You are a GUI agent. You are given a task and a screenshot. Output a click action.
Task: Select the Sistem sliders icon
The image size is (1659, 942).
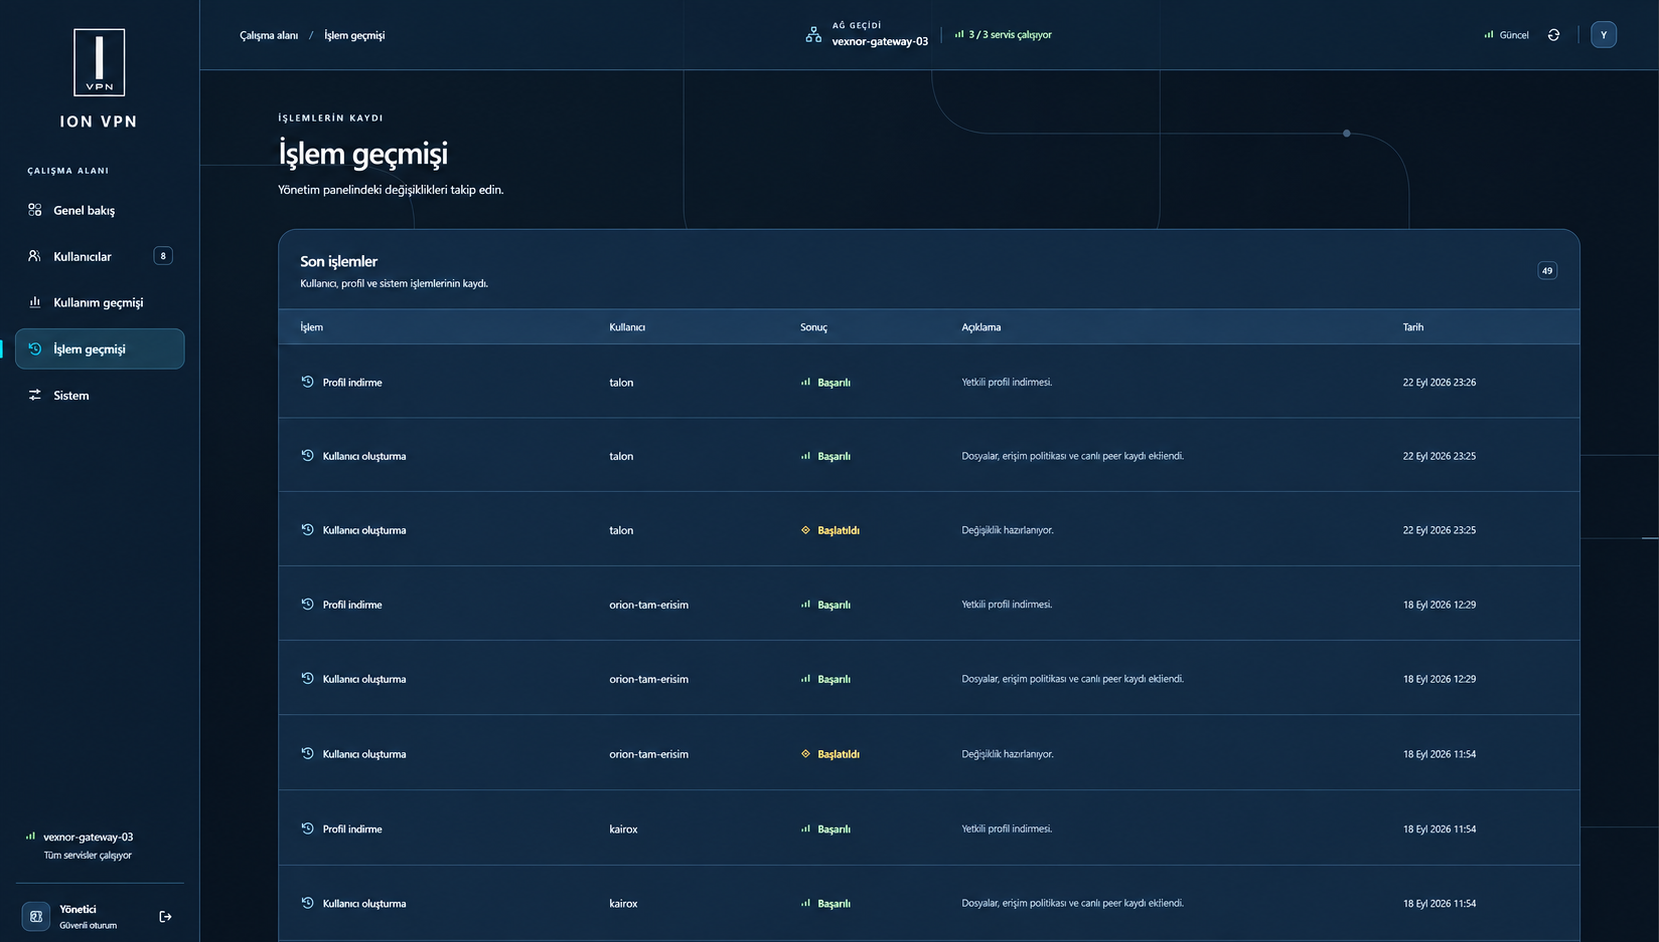coord(35,395)
